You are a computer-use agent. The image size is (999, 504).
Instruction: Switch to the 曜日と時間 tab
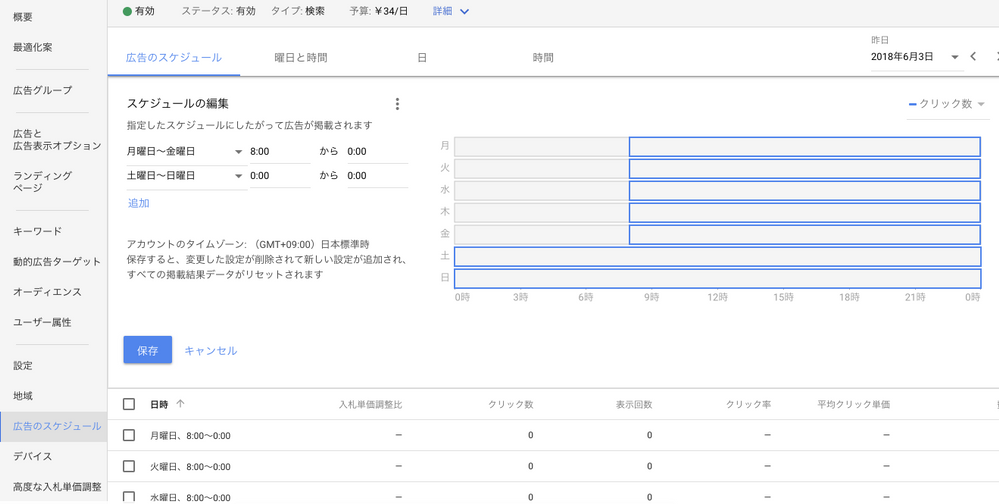pyautogui.click(x=301, y=57)
